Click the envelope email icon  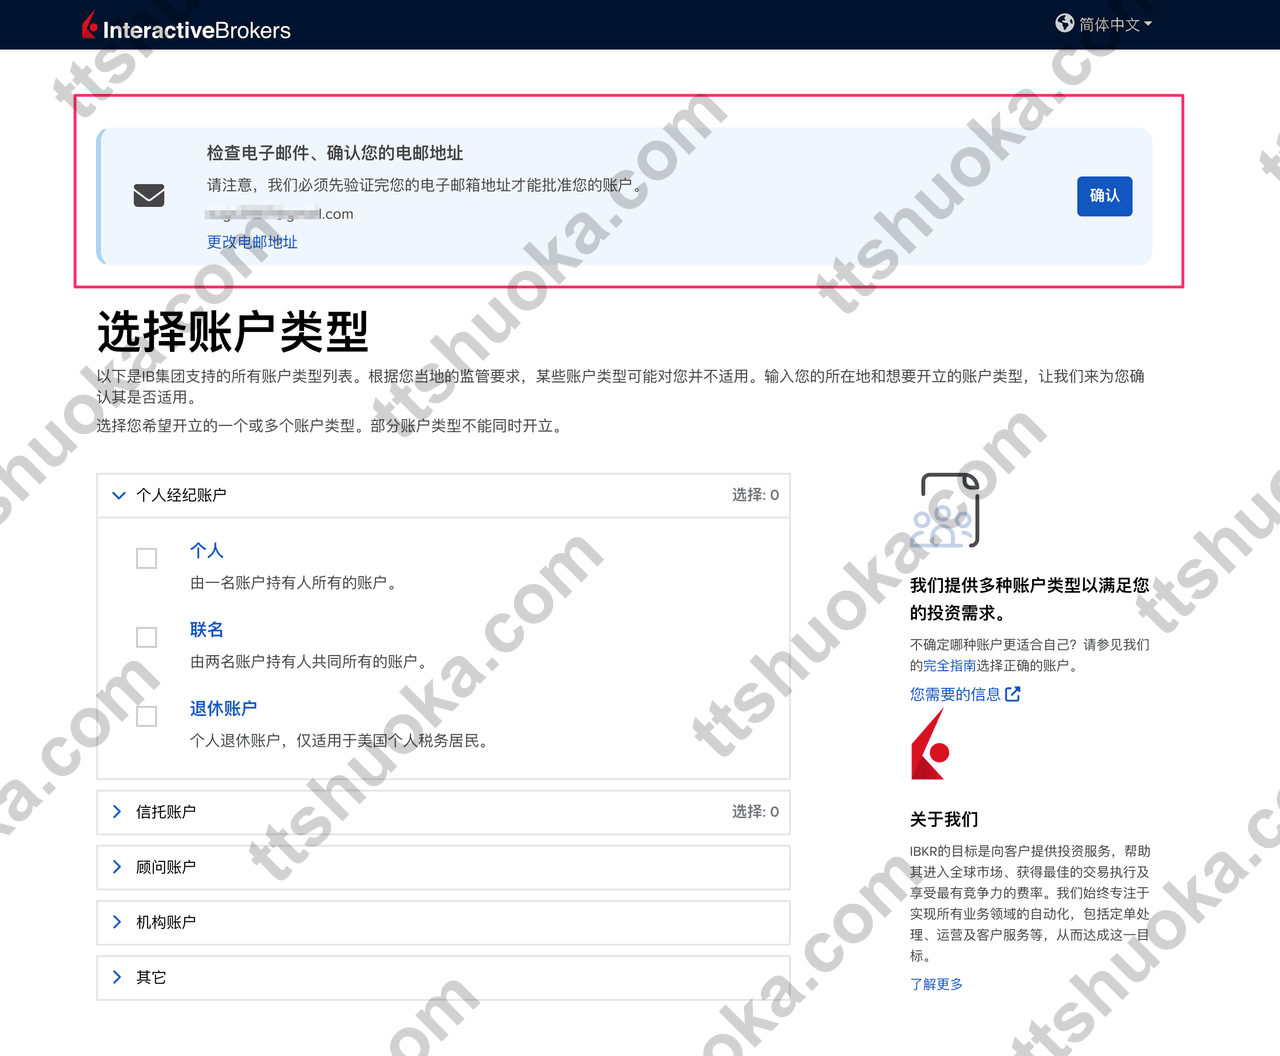click(x=149, y=195)
